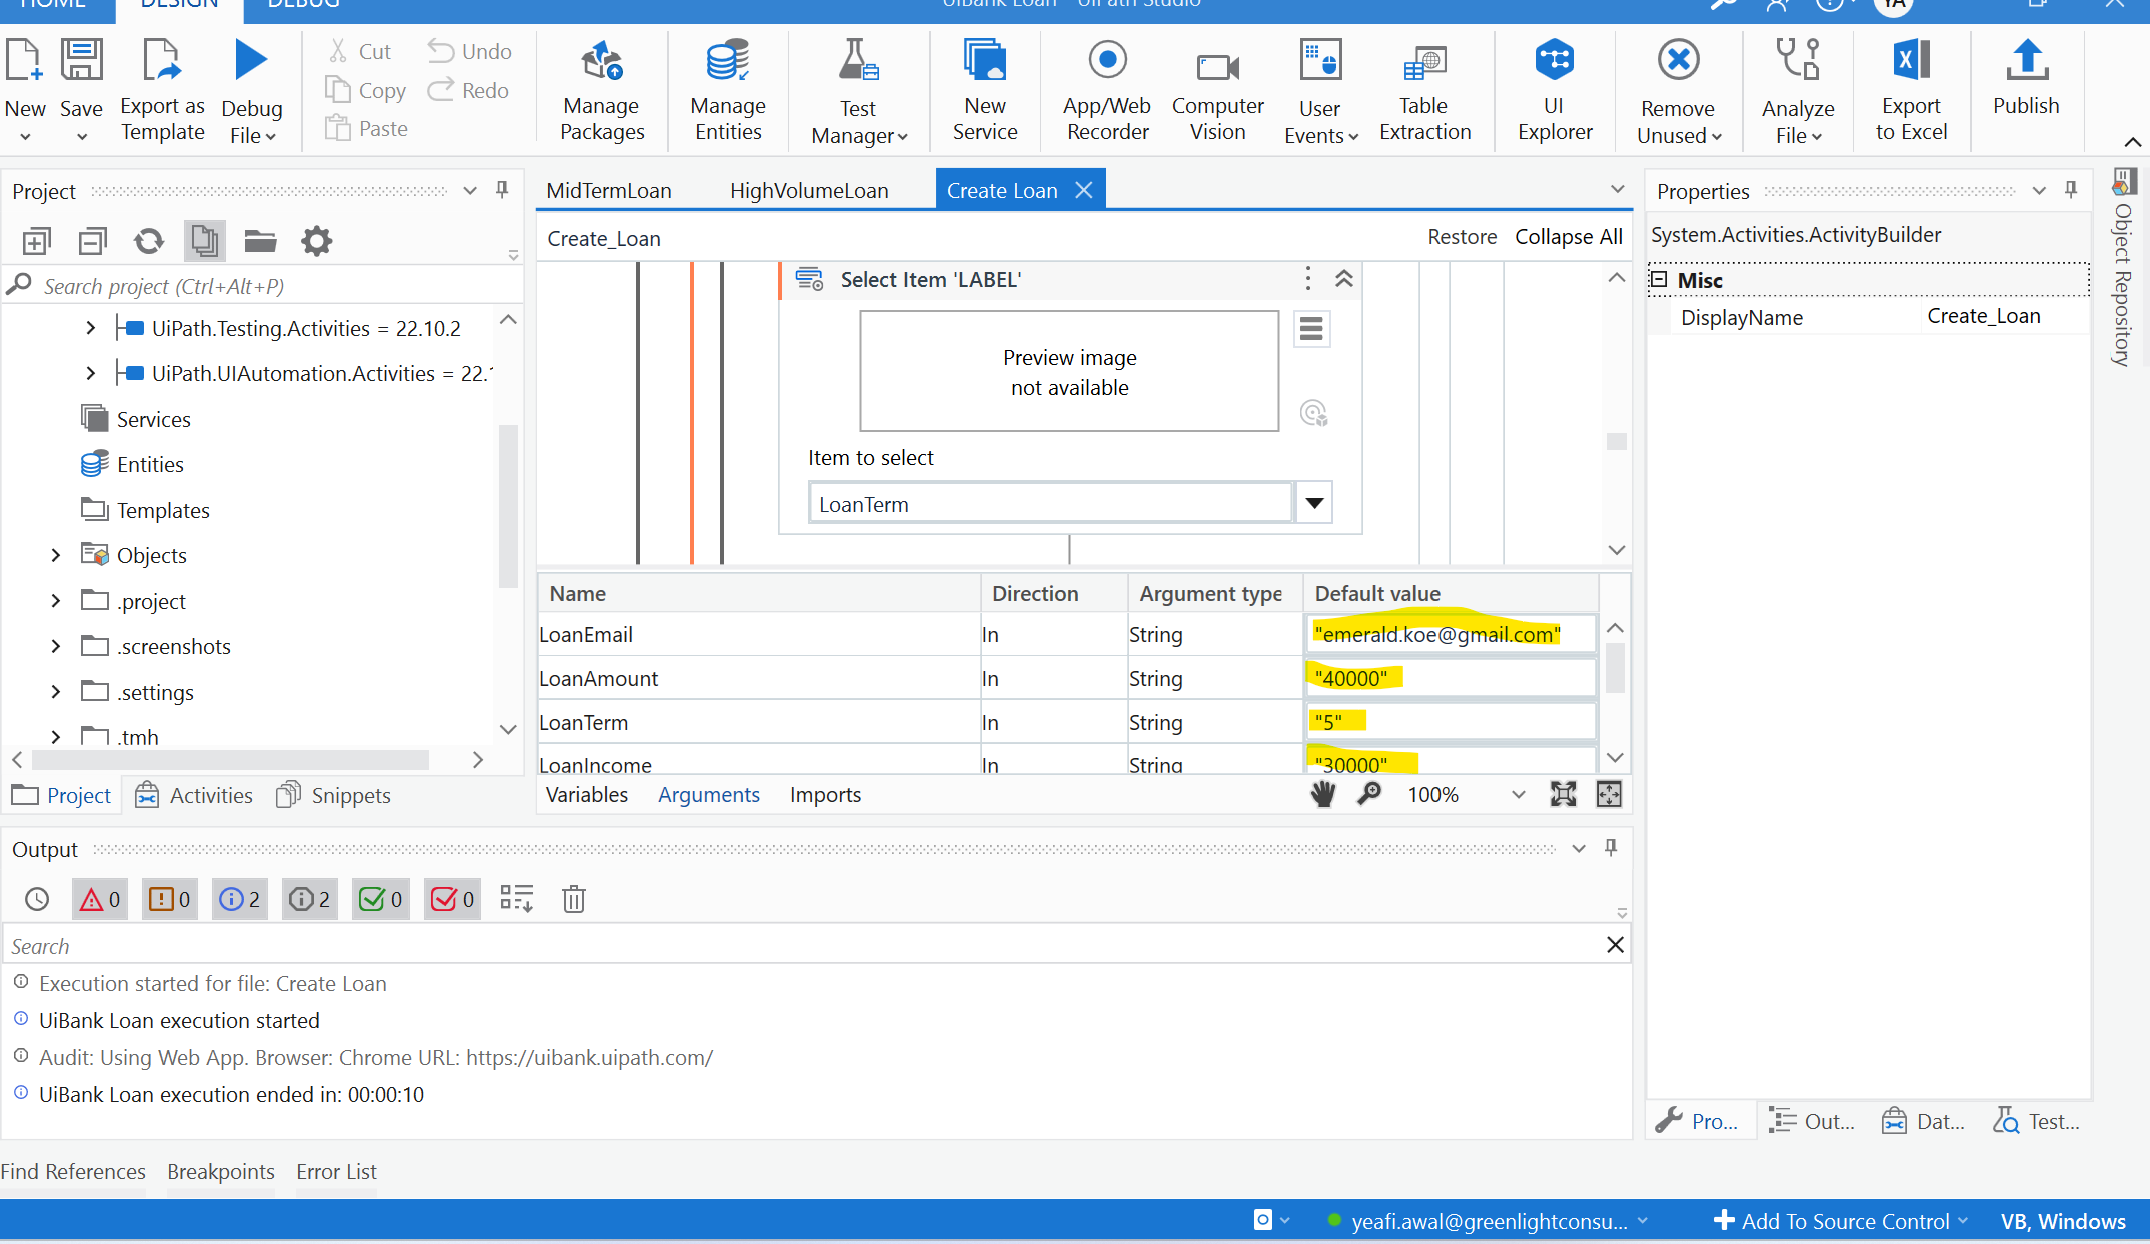Edit LoanAmount default value field

(x=1450, y=678)
